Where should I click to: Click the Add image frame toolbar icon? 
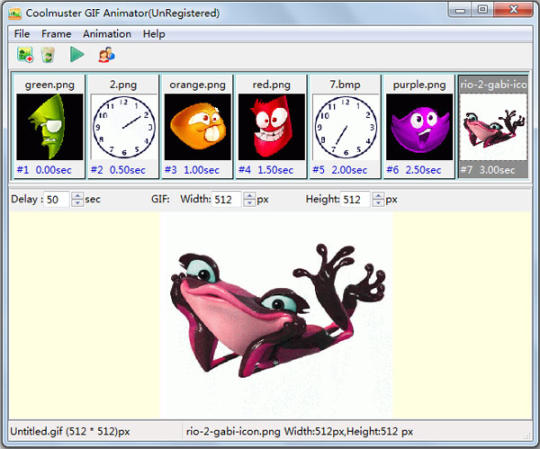[x=25, y=55]
